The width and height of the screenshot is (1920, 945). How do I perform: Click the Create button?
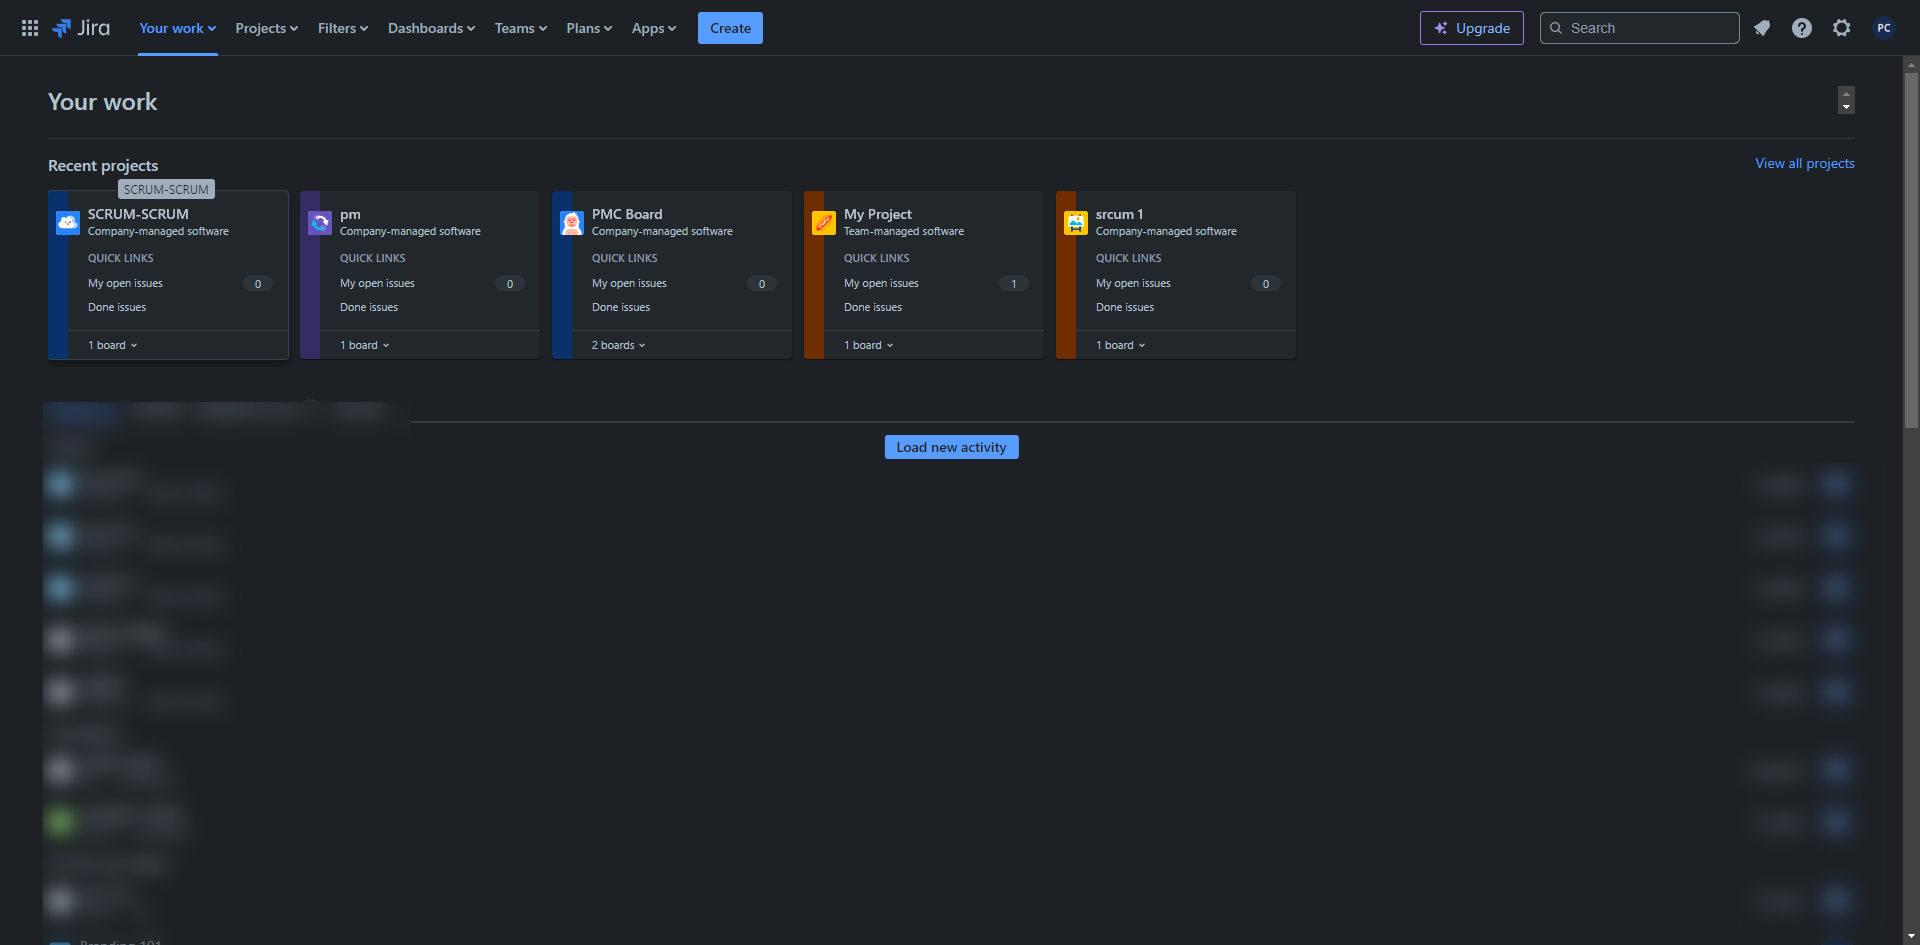pos(730,28)
